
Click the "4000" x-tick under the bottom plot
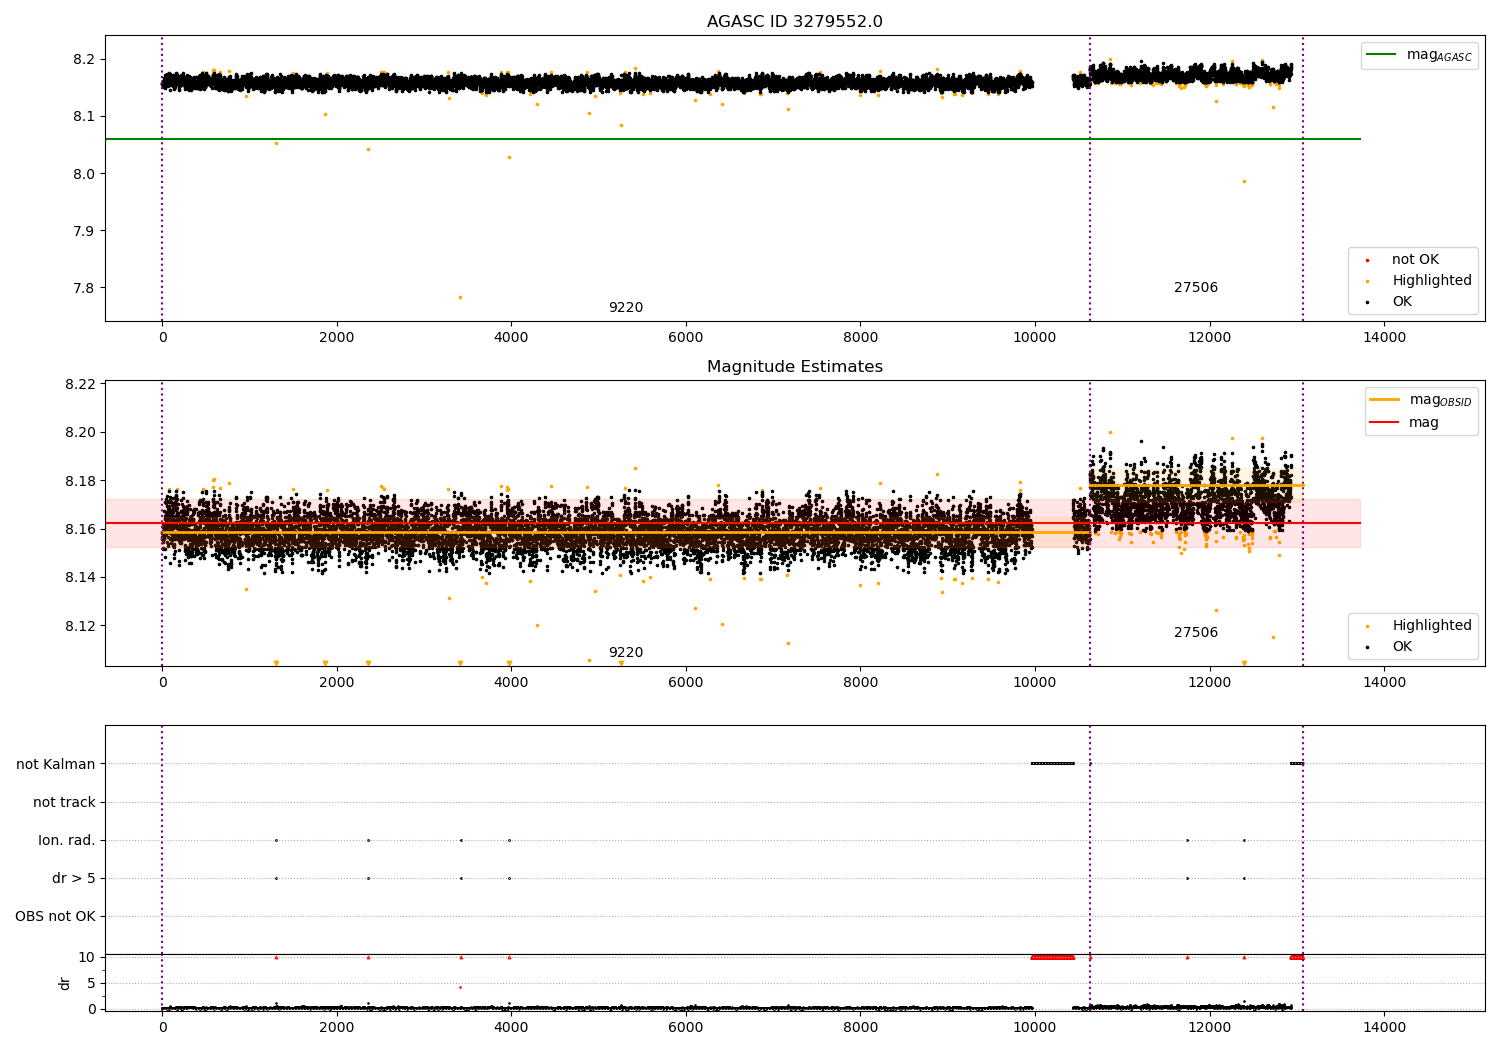[511, 1028]
